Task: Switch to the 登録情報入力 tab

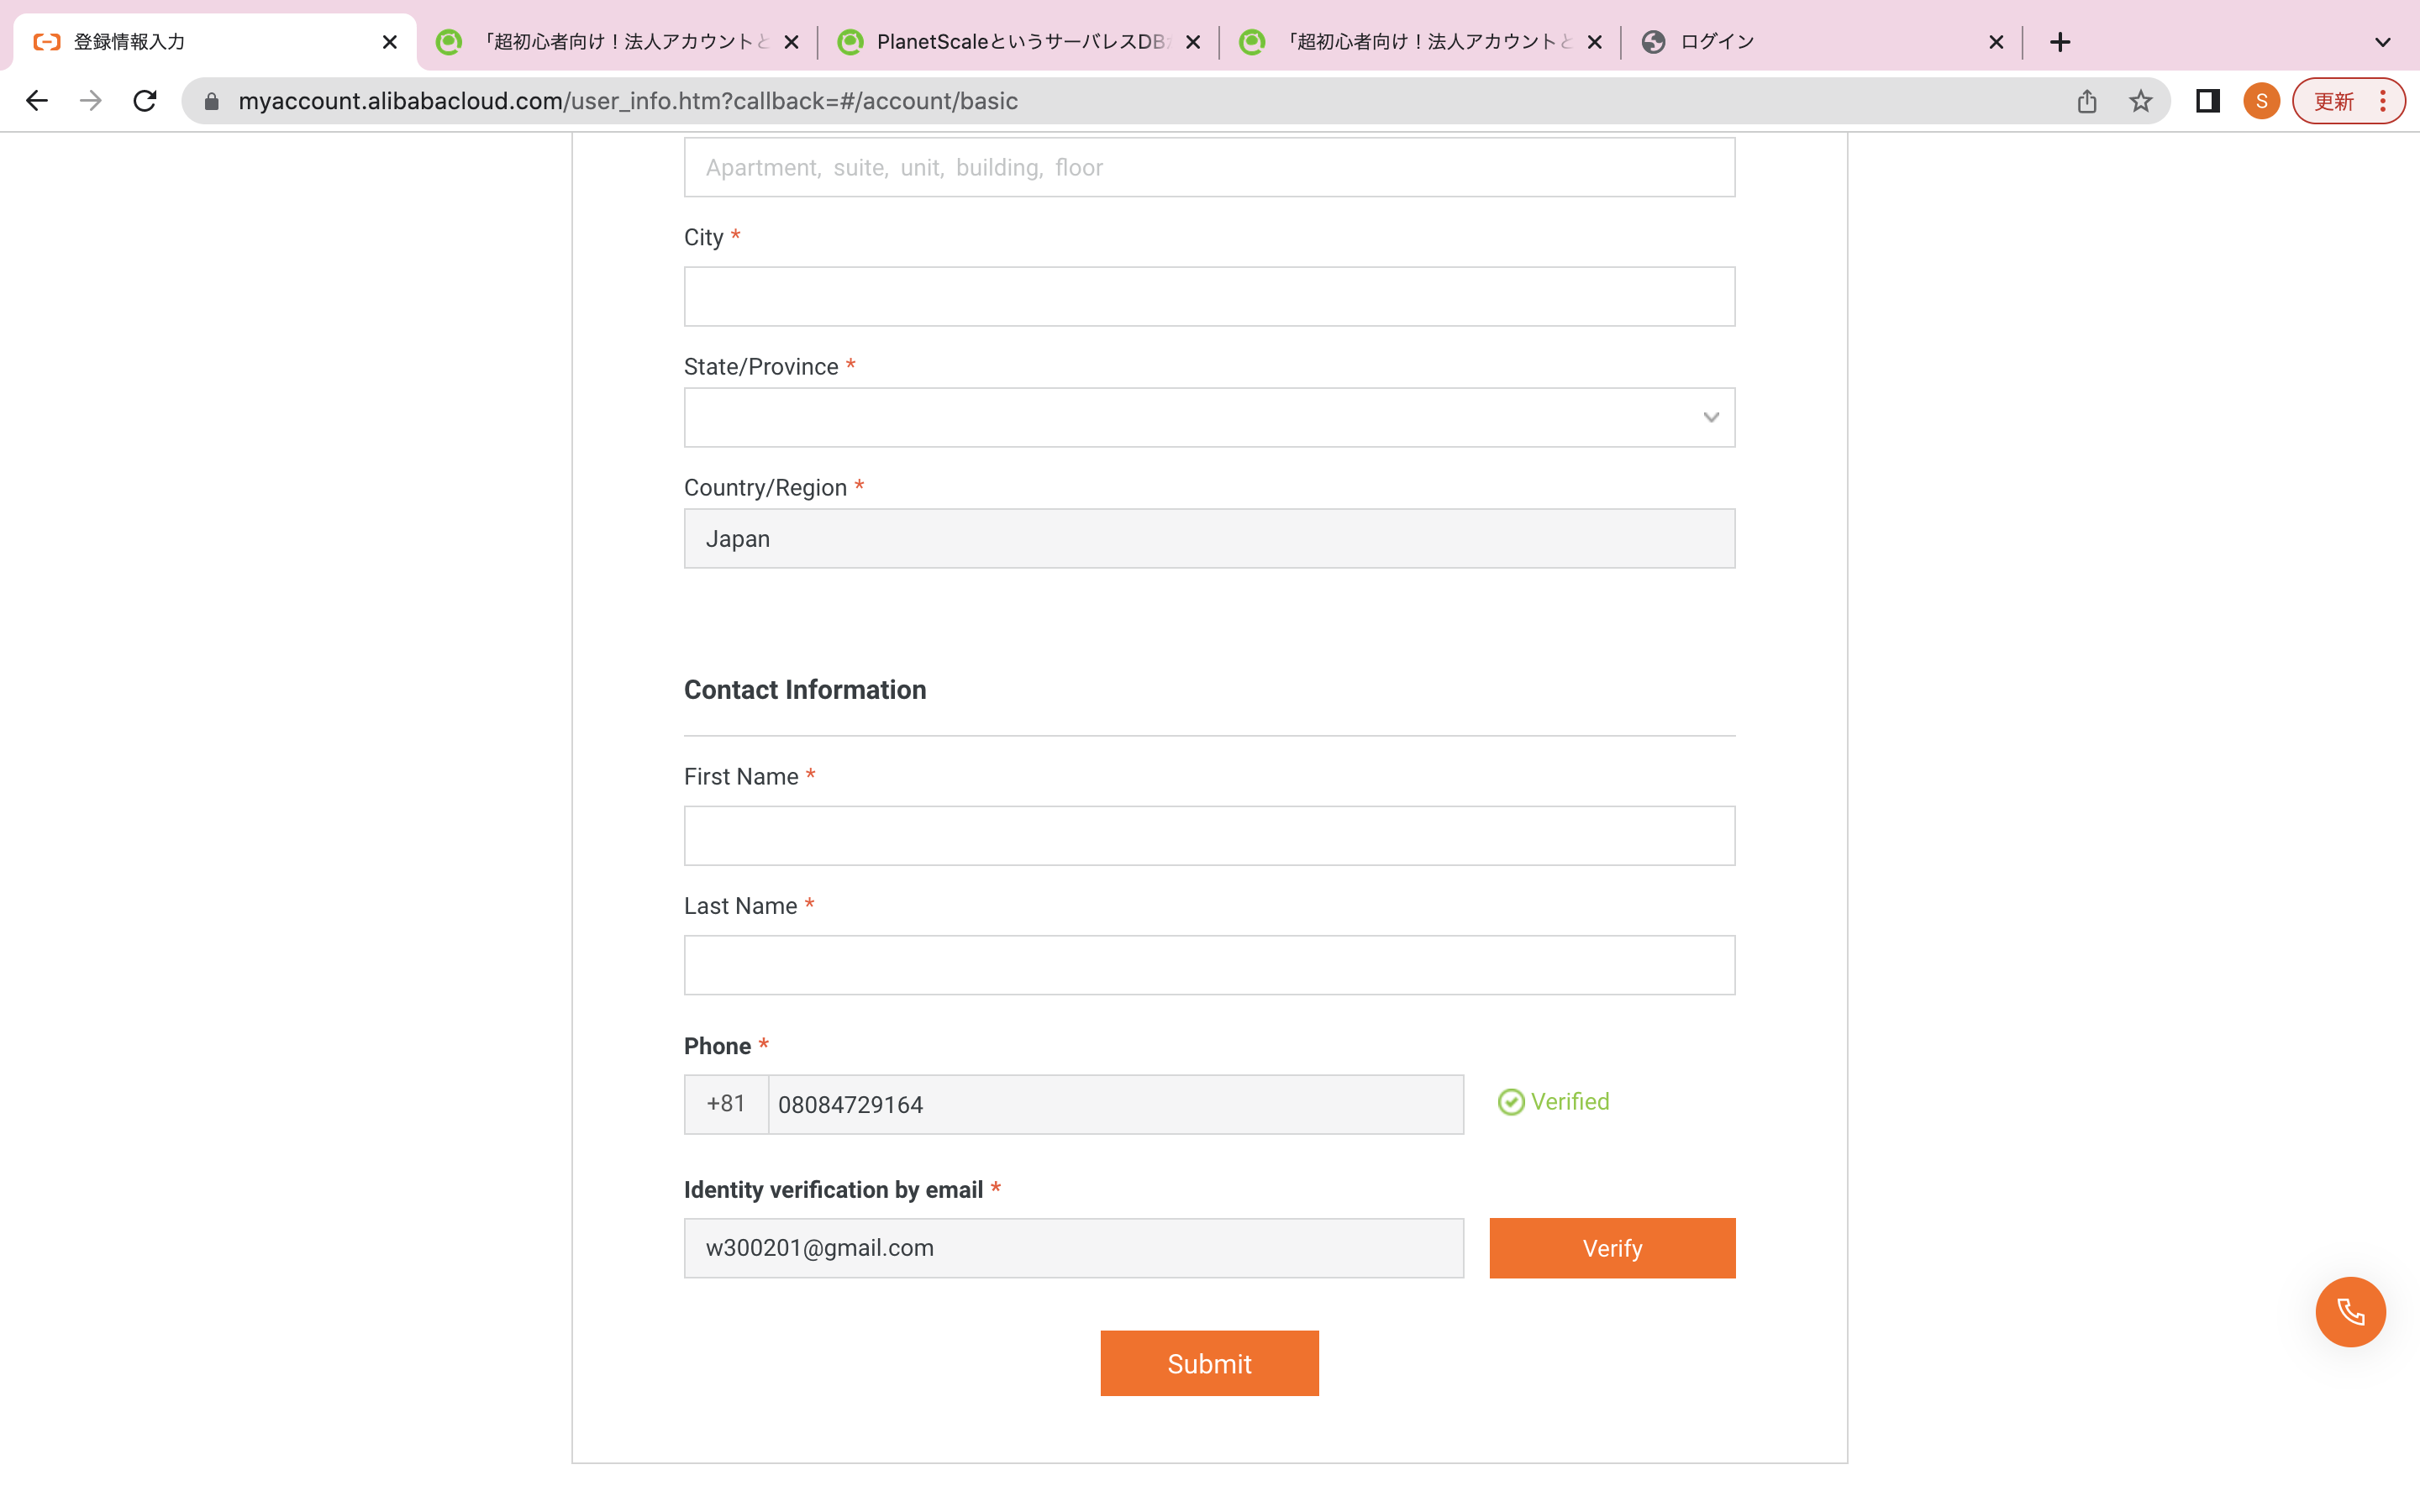Action: tap(215, 42)
